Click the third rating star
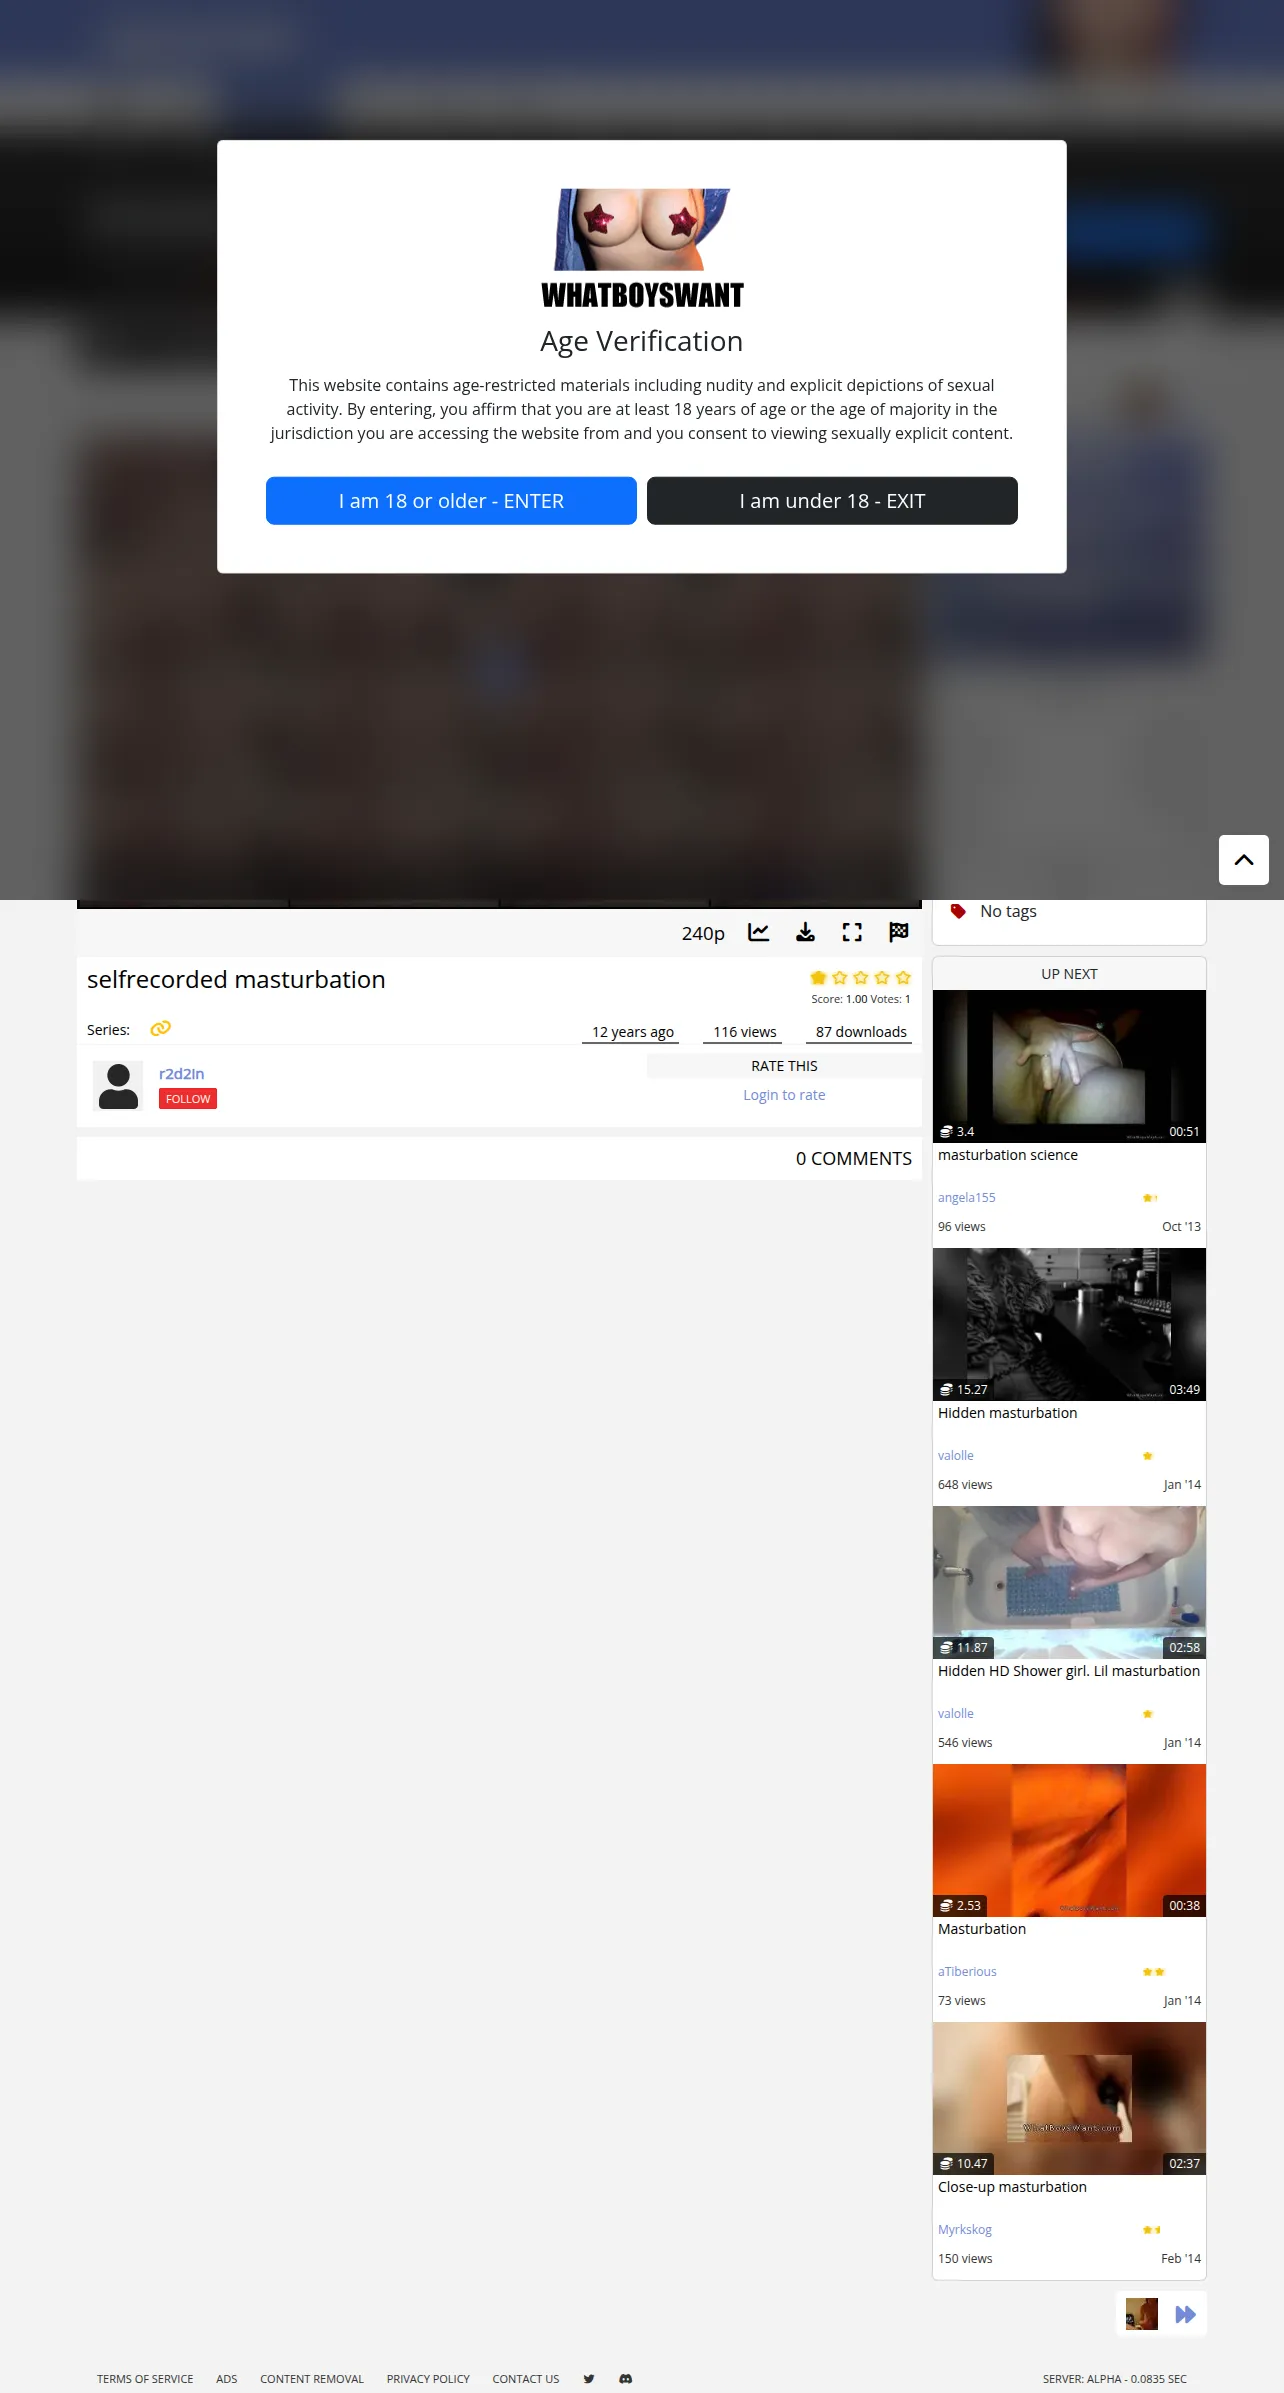The height and width of the screenshot is (2393, 1284). tap(861, 977)
